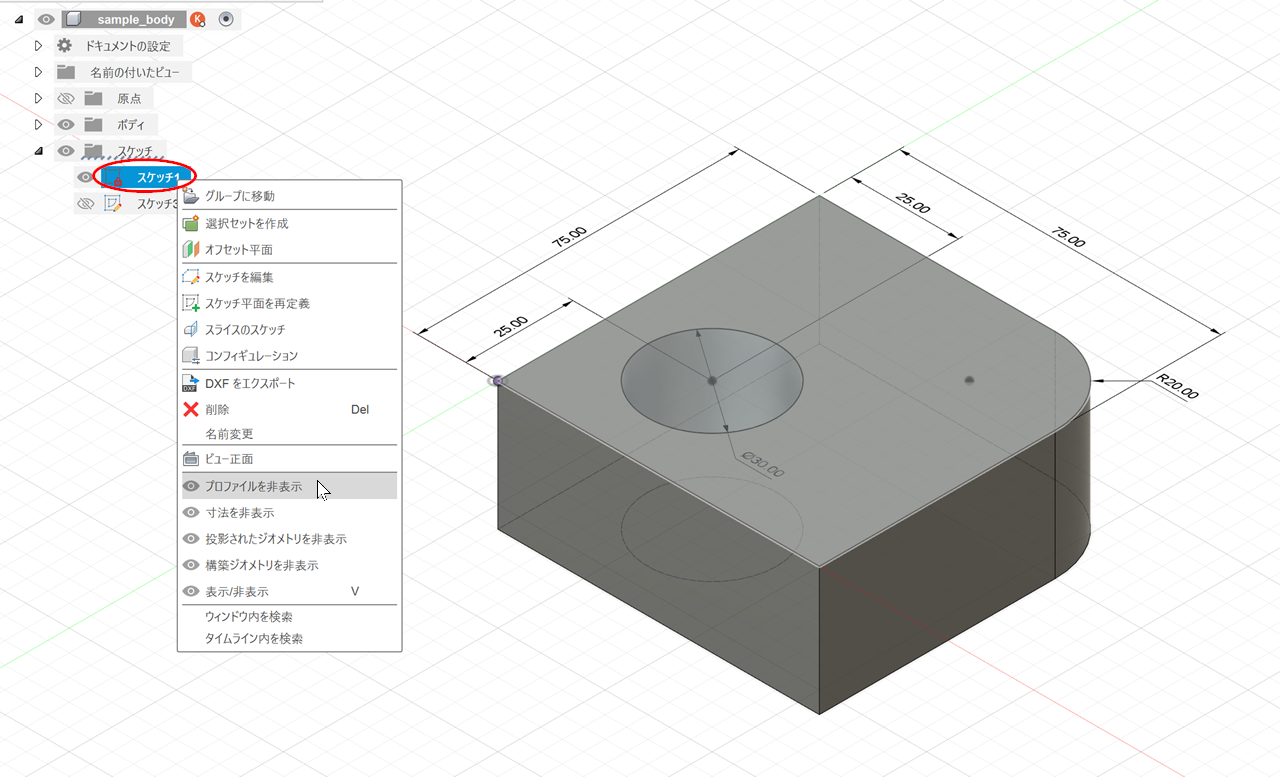Toggle hidden eye of 原点 folder

pos(66,98)
